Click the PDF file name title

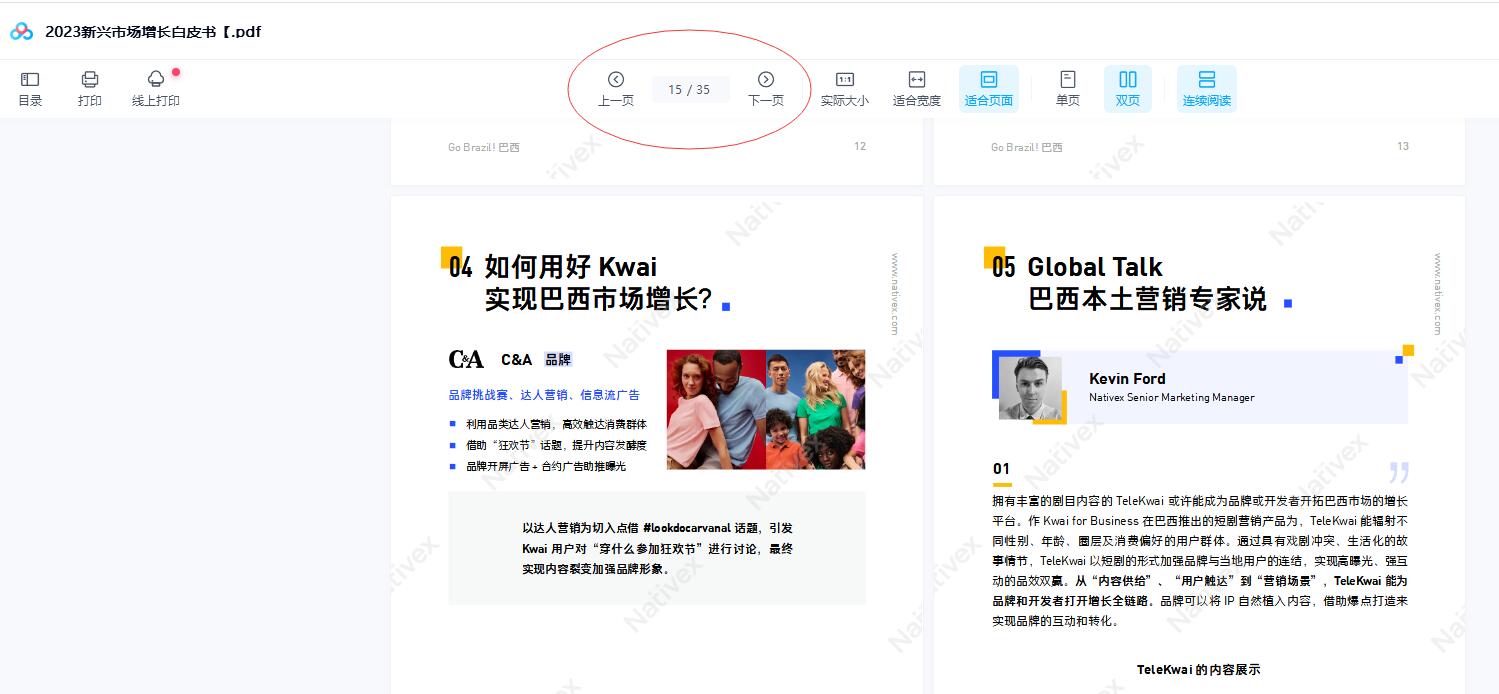click(x=153, y=32)
